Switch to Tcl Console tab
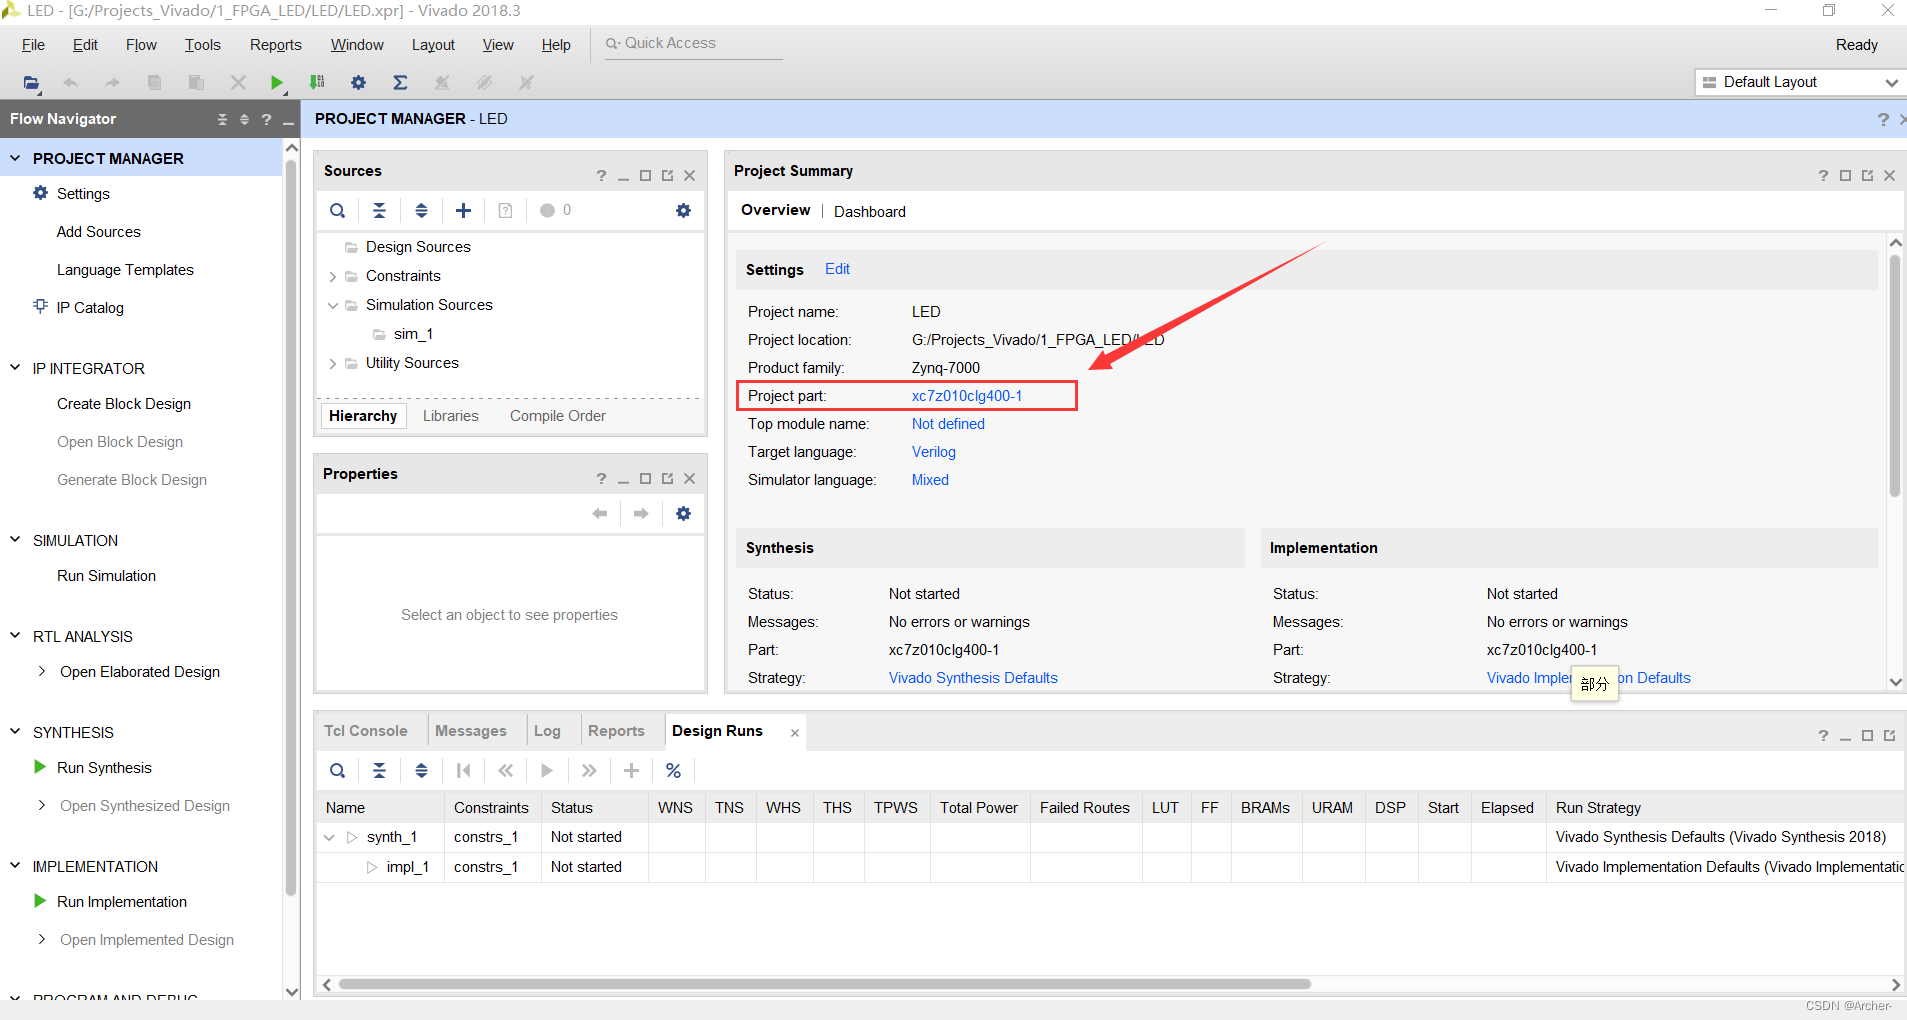The width and height of the screenshot is (1907, 1020). click(x=366, y=731)
